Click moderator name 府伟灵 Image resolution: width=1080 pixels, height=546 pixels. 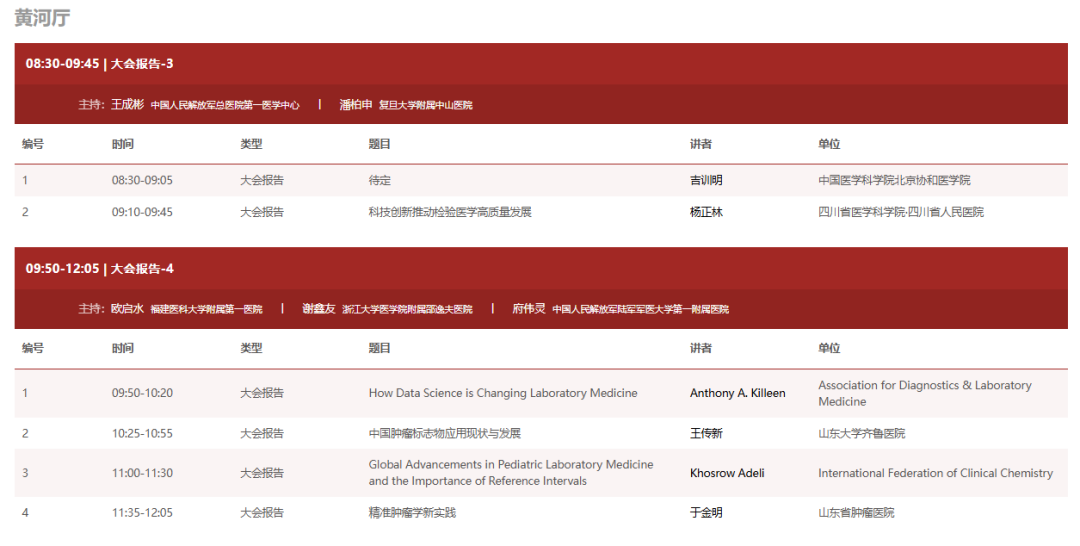point(529,309)
